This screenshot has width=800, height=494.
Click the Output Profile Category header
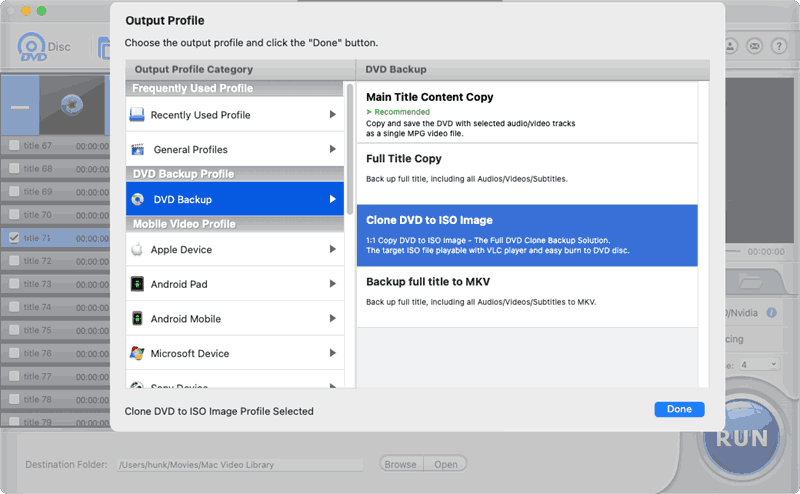pos(240,69)
